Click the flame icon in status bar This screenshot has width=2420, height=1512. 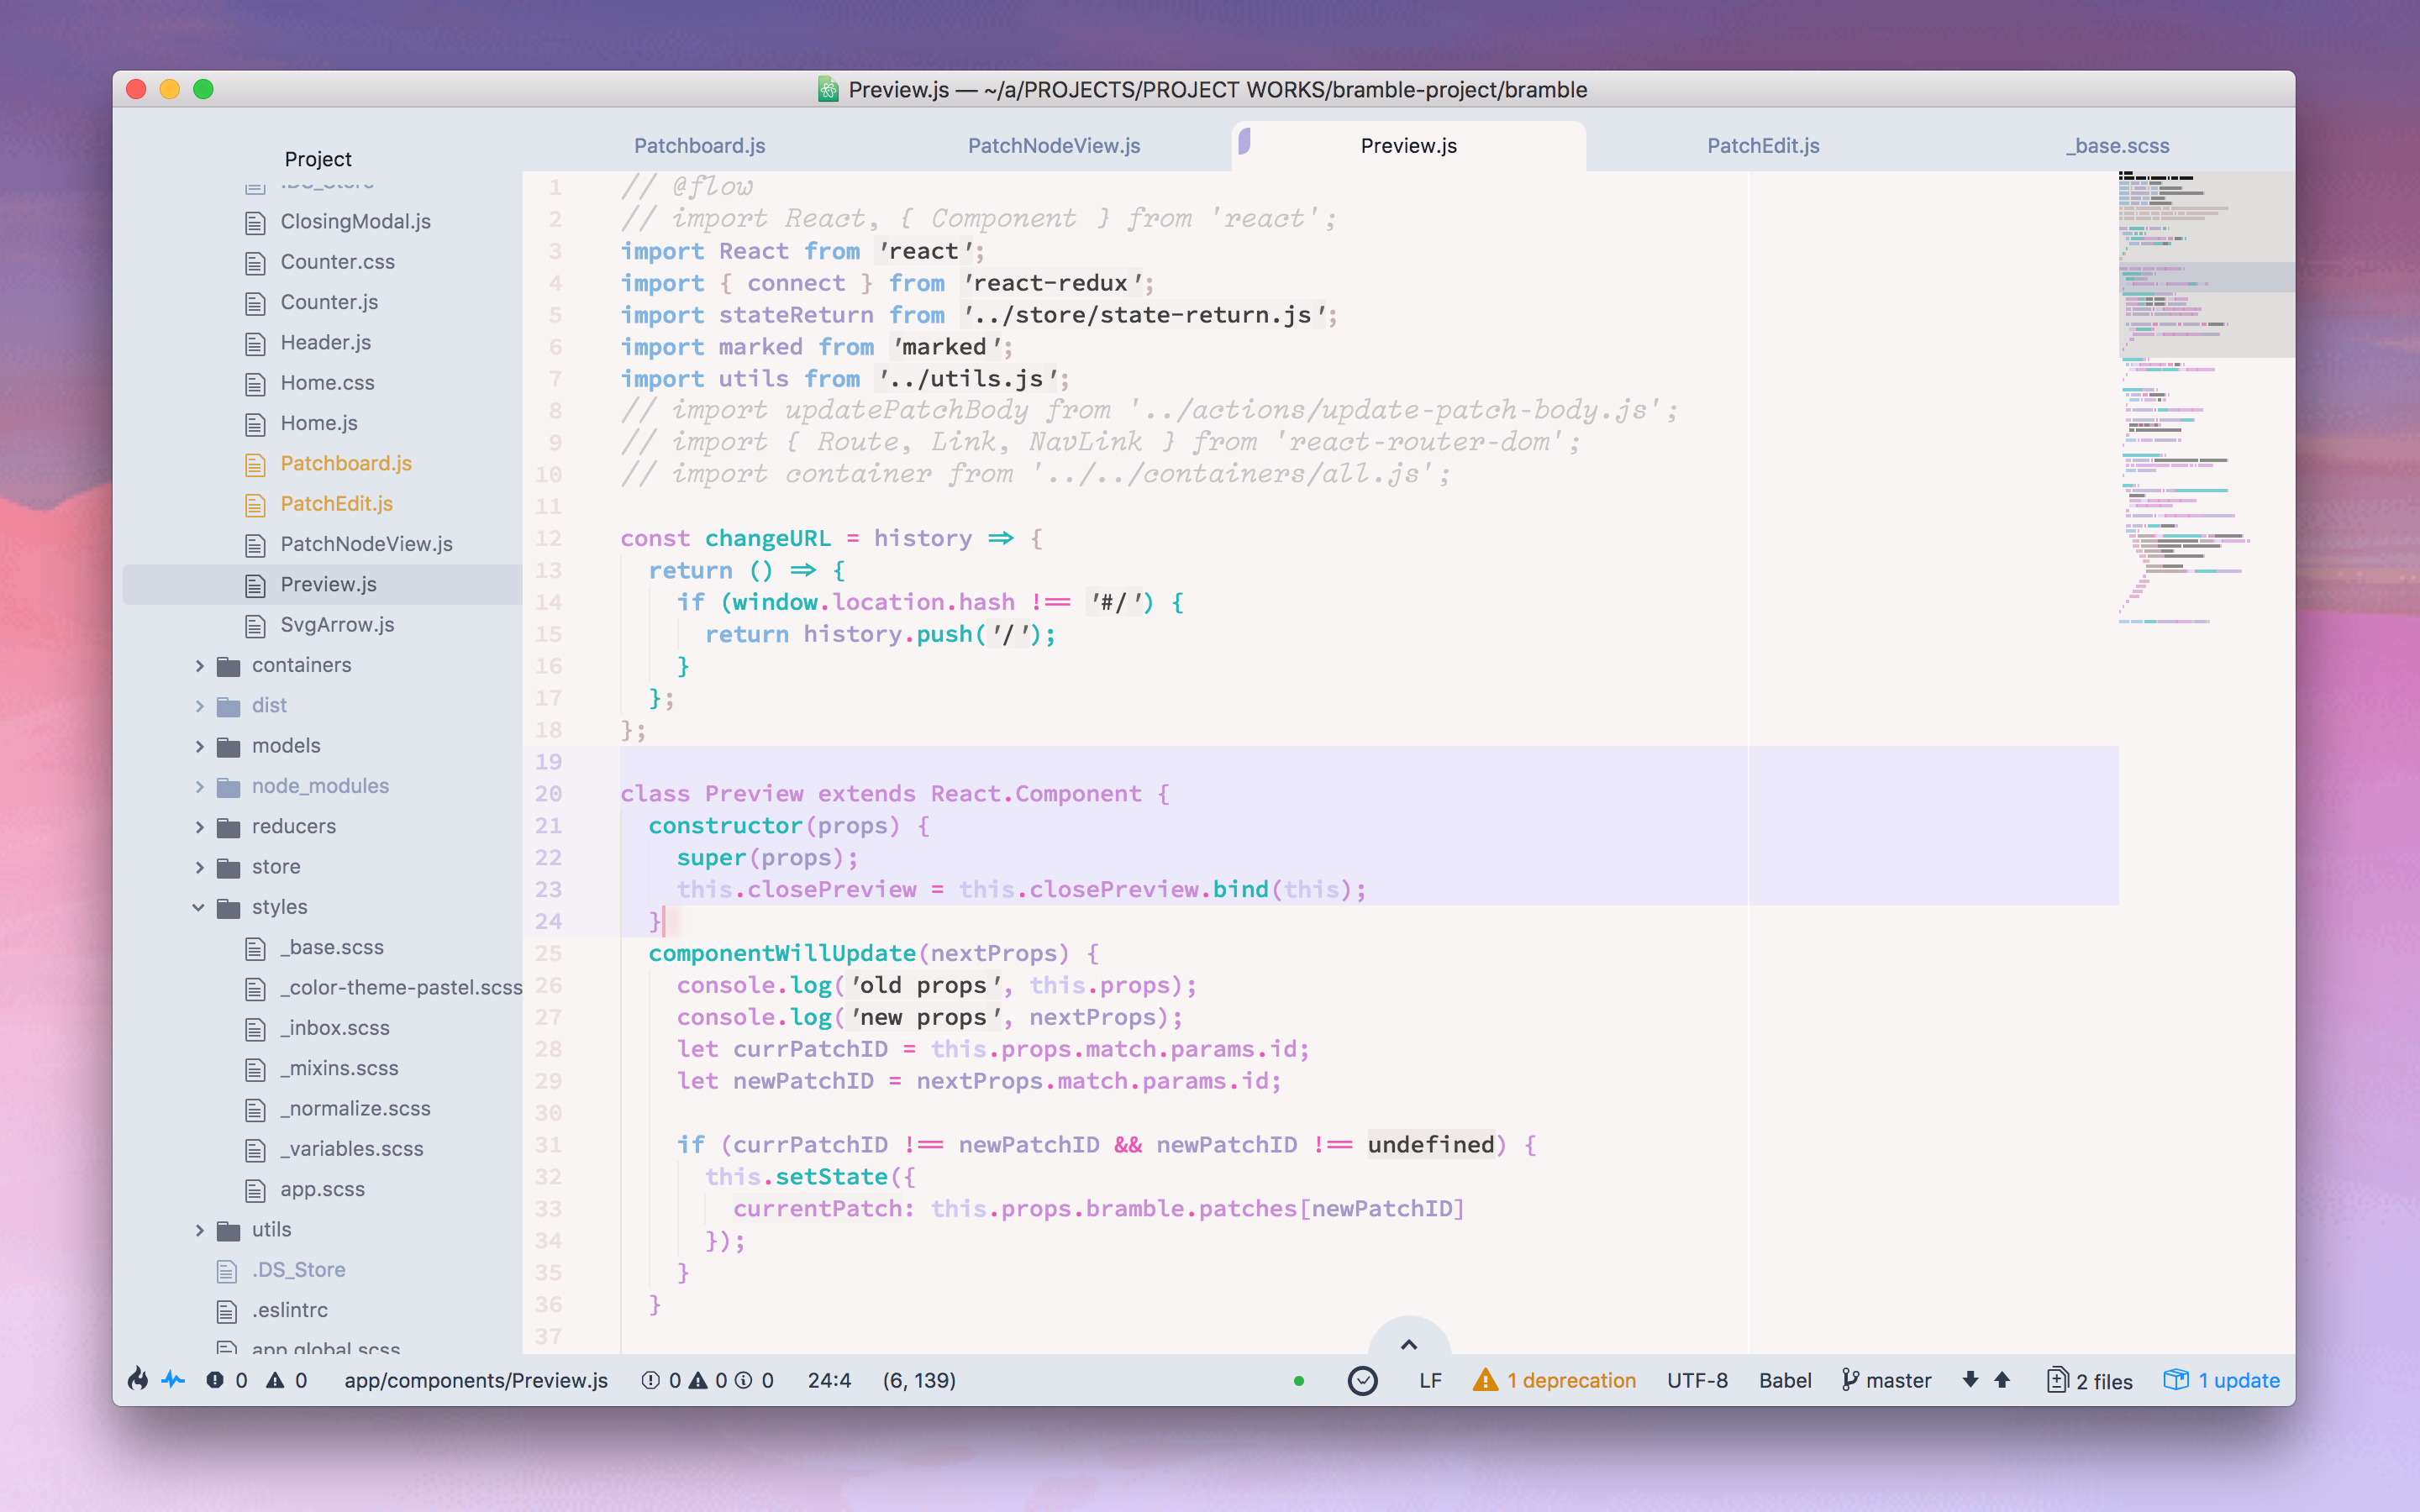[x=138, y=1380]
